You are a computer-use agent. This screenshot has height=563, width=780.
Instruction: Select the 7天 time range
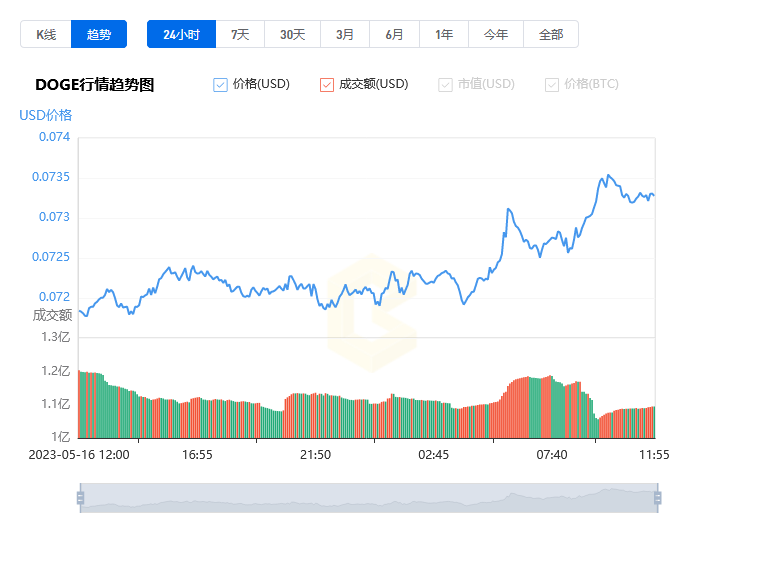[240, 34]
